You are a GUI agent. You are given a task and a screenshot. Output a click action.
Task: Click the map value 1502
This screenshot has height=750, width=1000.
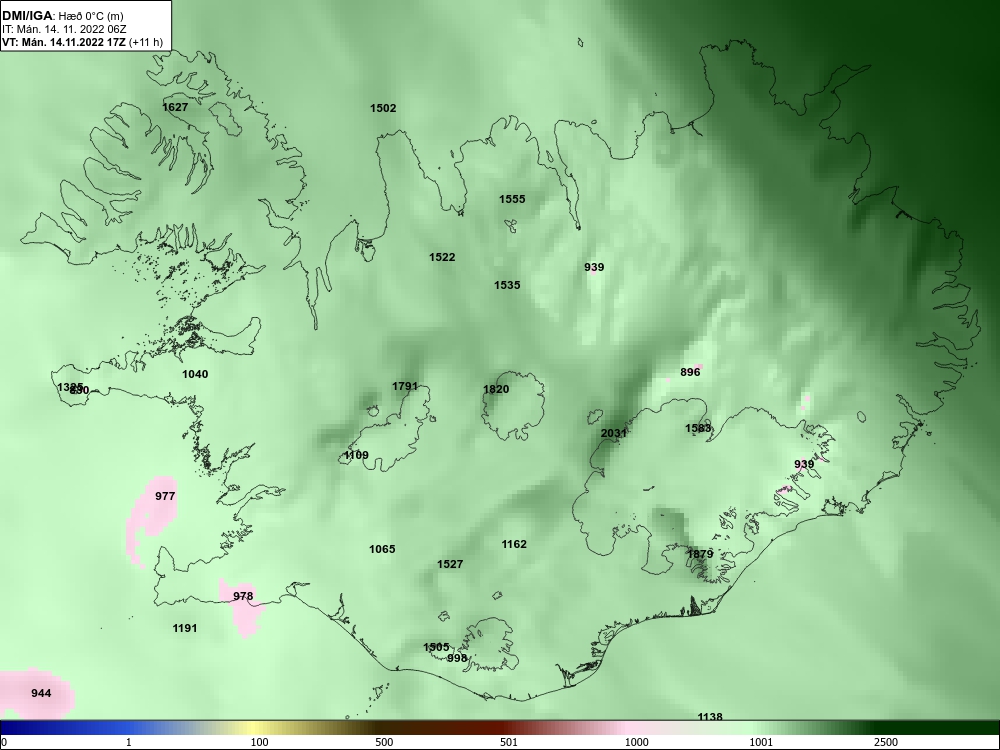383,108
